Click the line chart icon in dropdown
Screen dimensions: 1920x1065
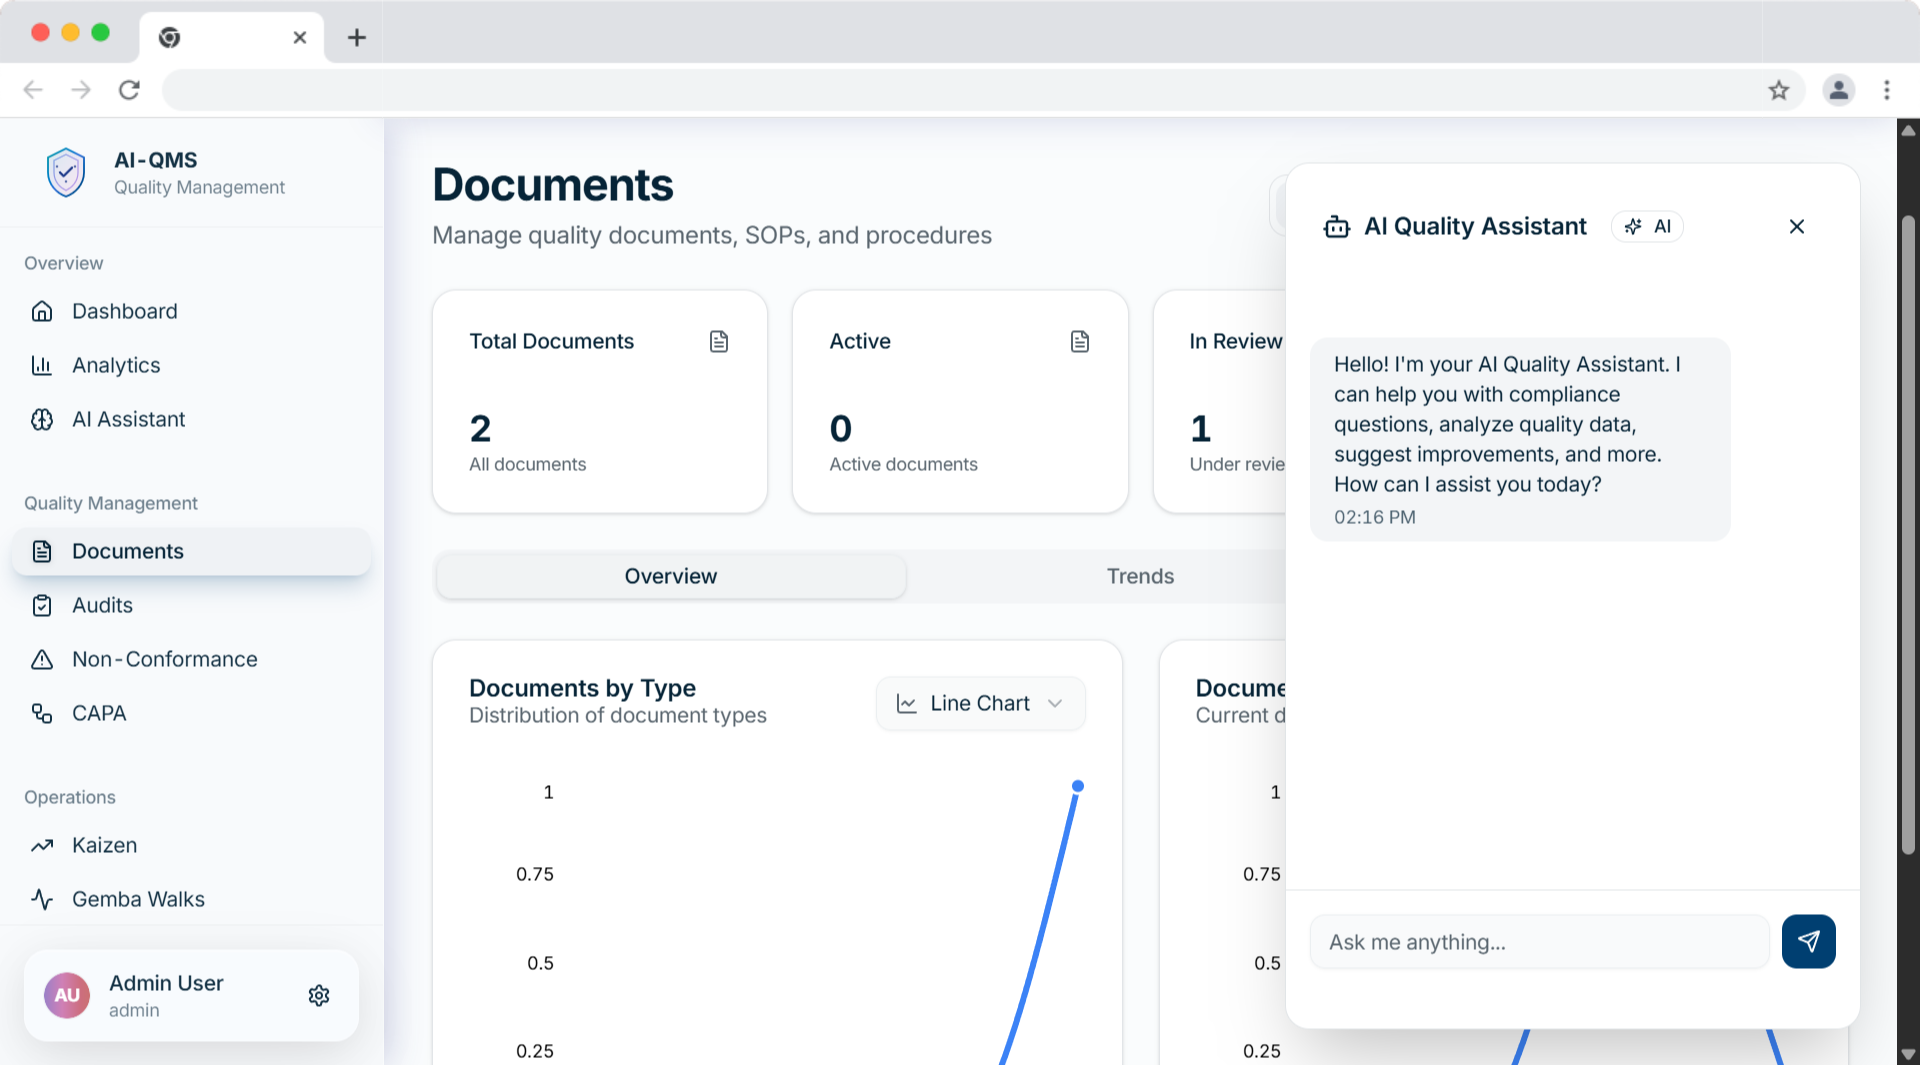[907, 704]
